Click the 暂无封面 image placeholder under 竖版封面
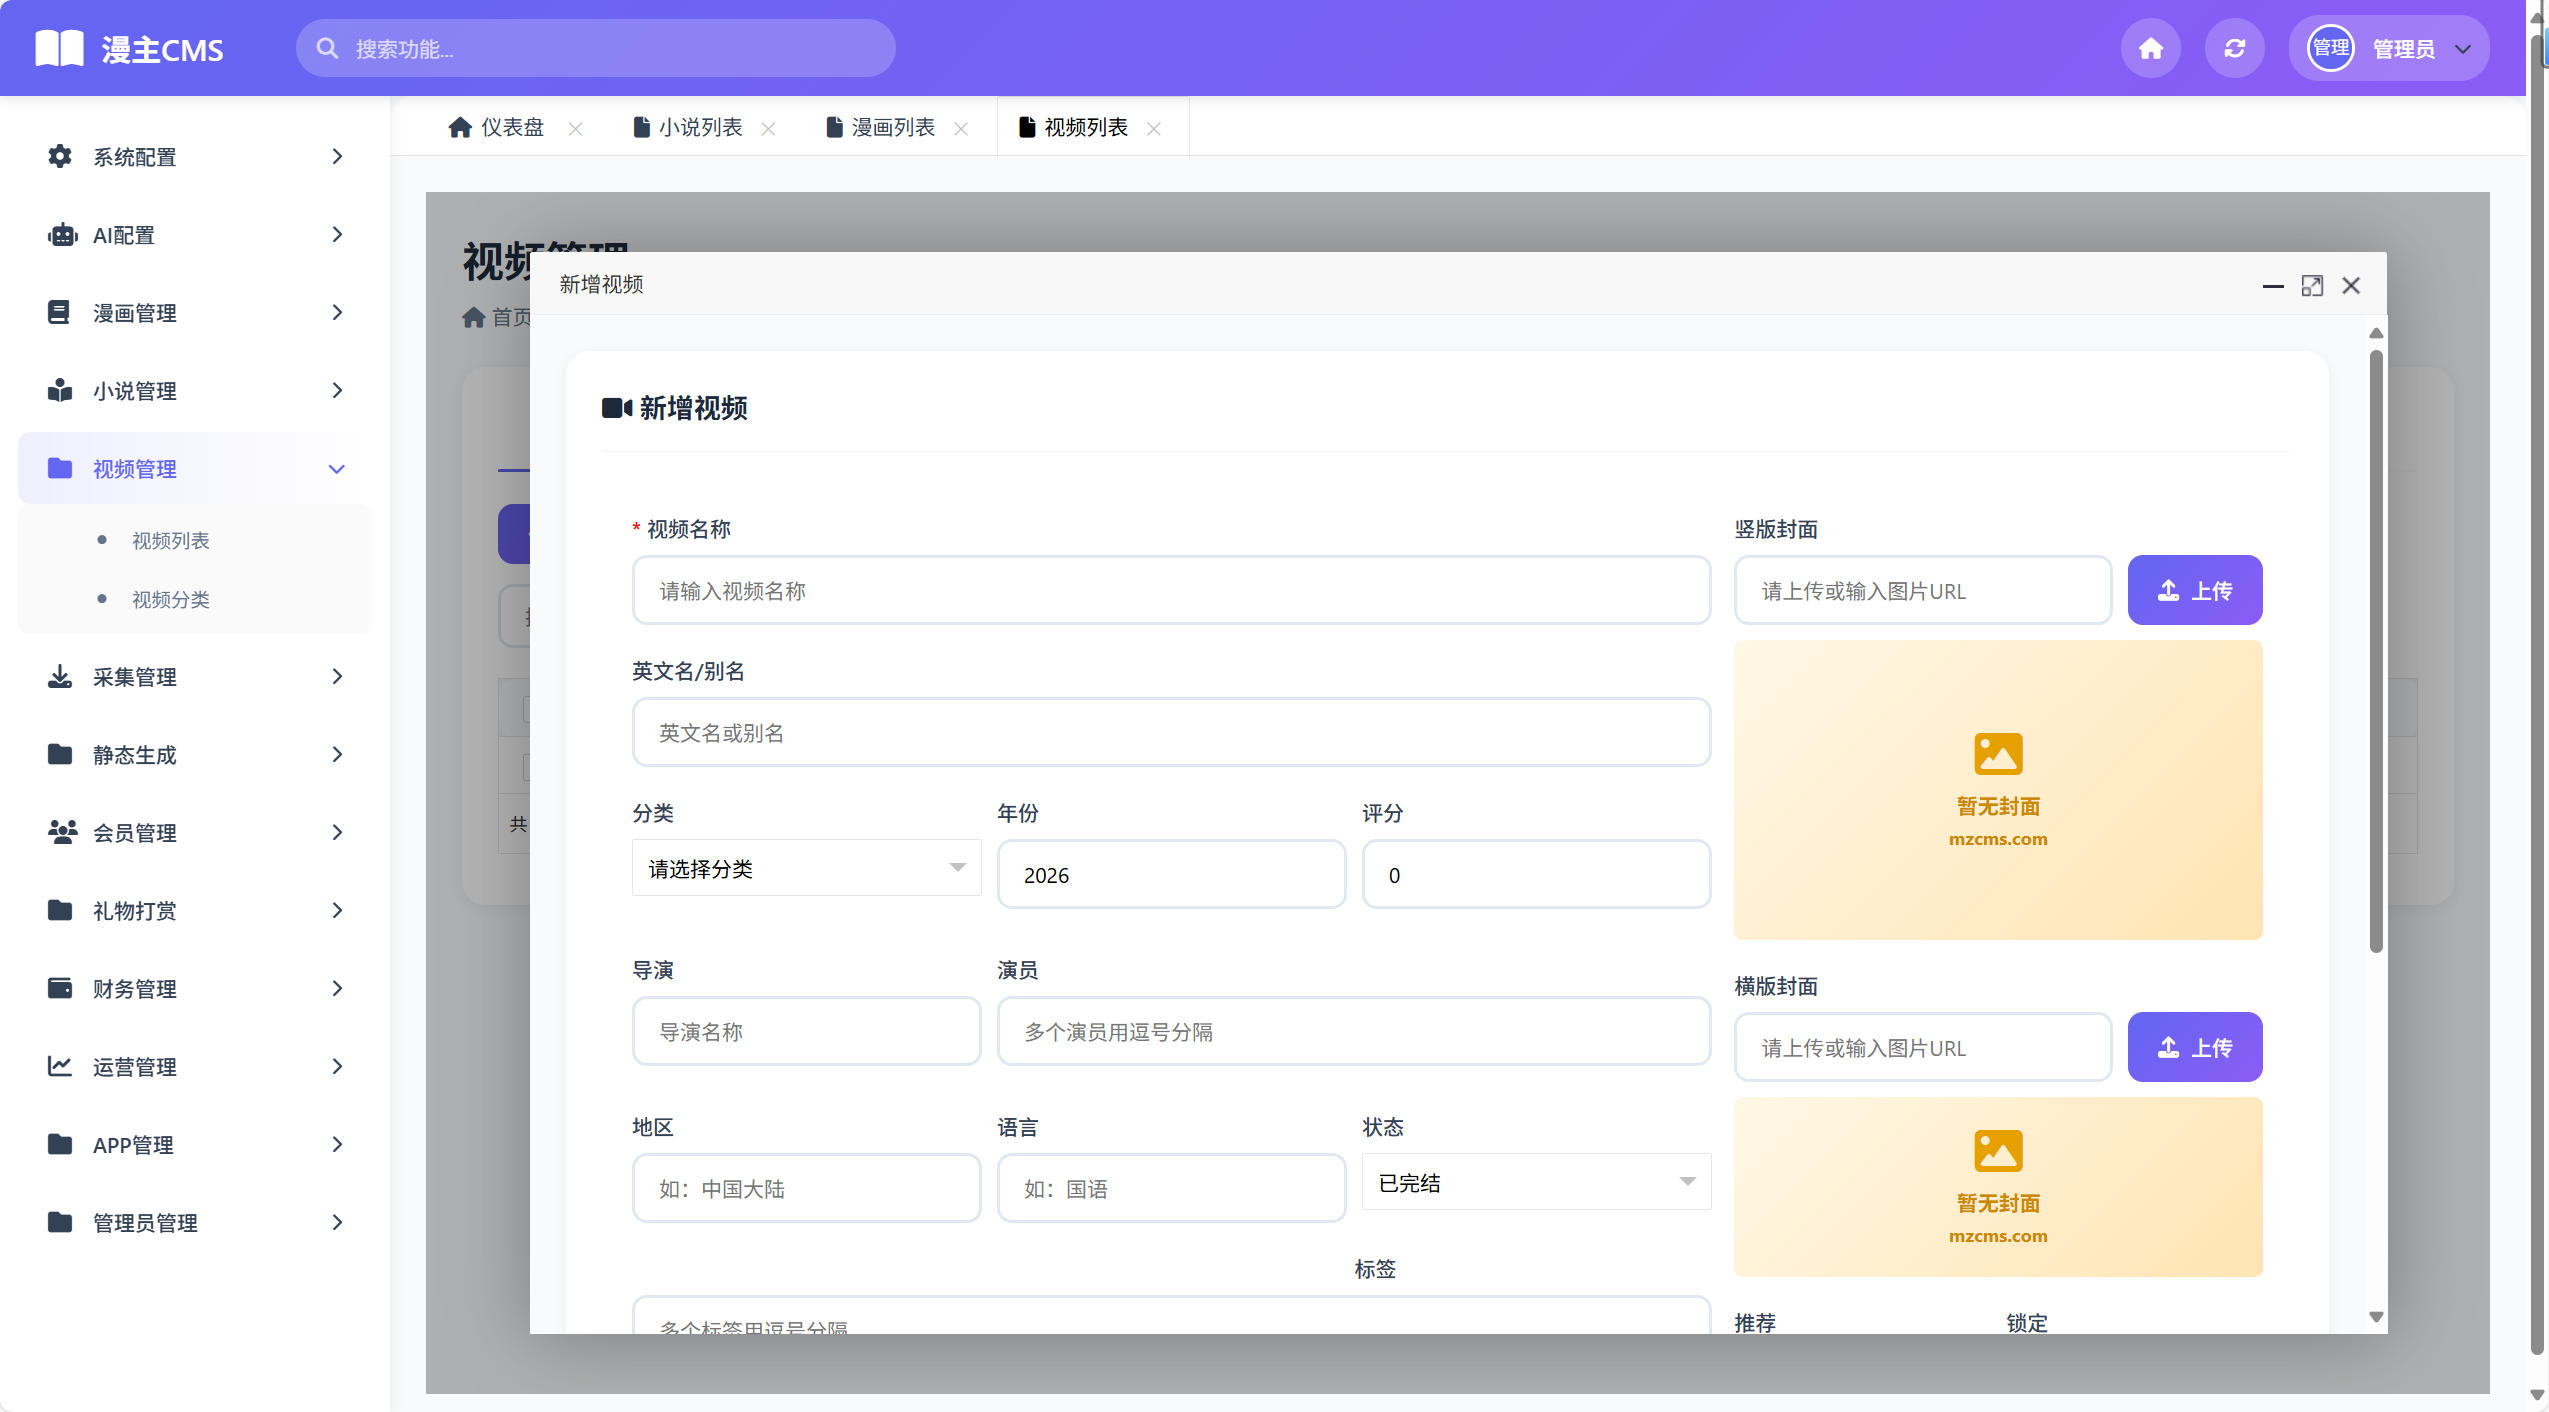The image size is (2549, 1412). pyautogui.click(x=1996, y=789)
